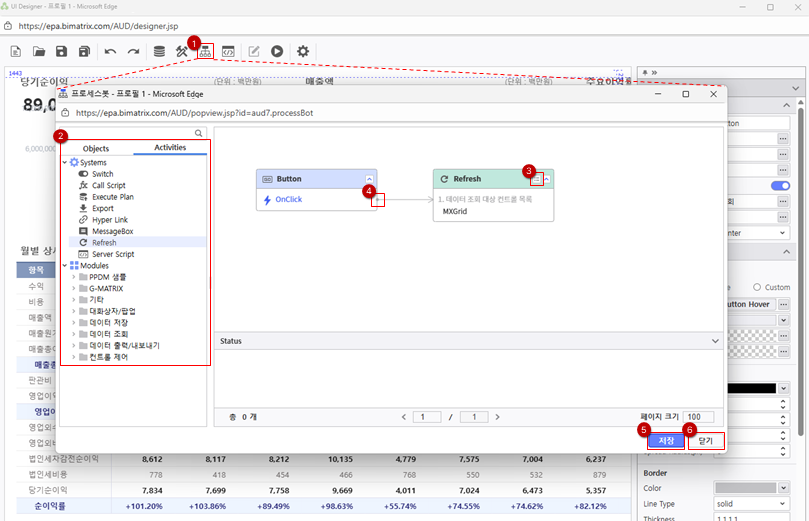Expand the G-MATRIX module folder
This screenshot has height=521, width=809.
[x=73, y=288]
